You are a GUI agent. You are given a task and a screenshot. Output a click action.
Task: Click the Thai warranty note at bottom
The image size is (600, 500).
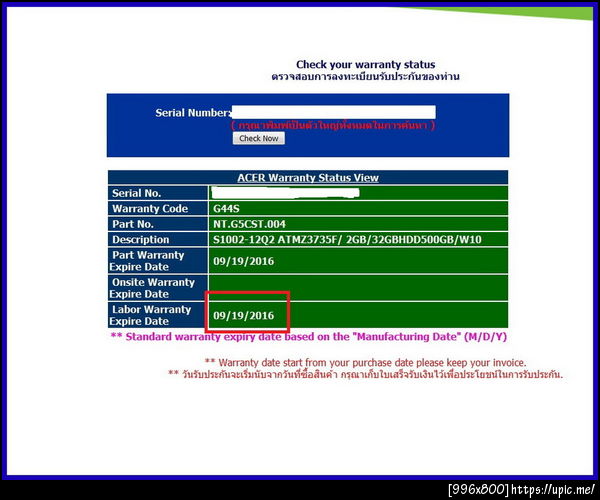365,374
